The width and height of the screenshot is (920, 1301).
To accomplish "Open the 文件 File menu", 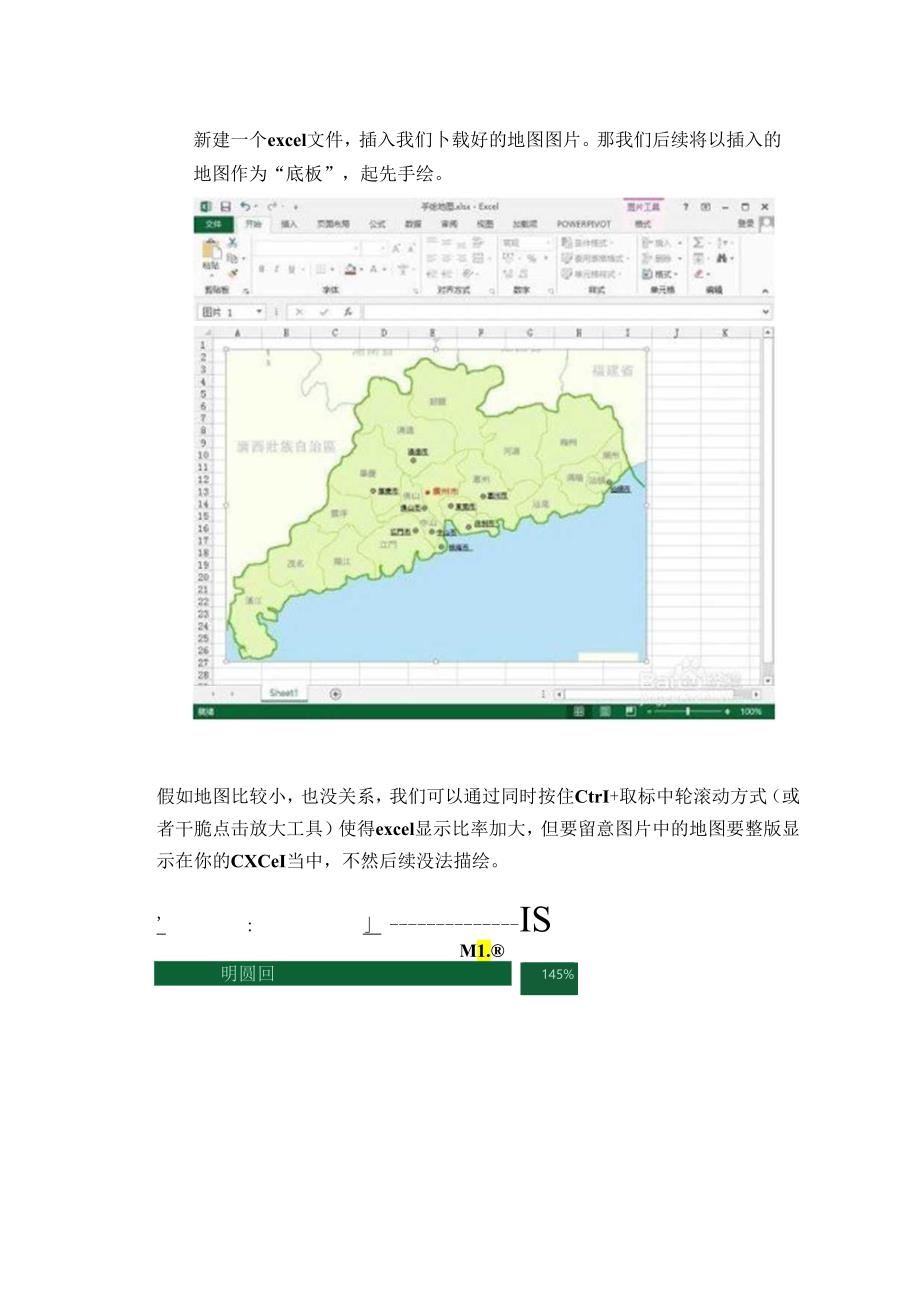I will pyautogui.click(x=213, y=224).
